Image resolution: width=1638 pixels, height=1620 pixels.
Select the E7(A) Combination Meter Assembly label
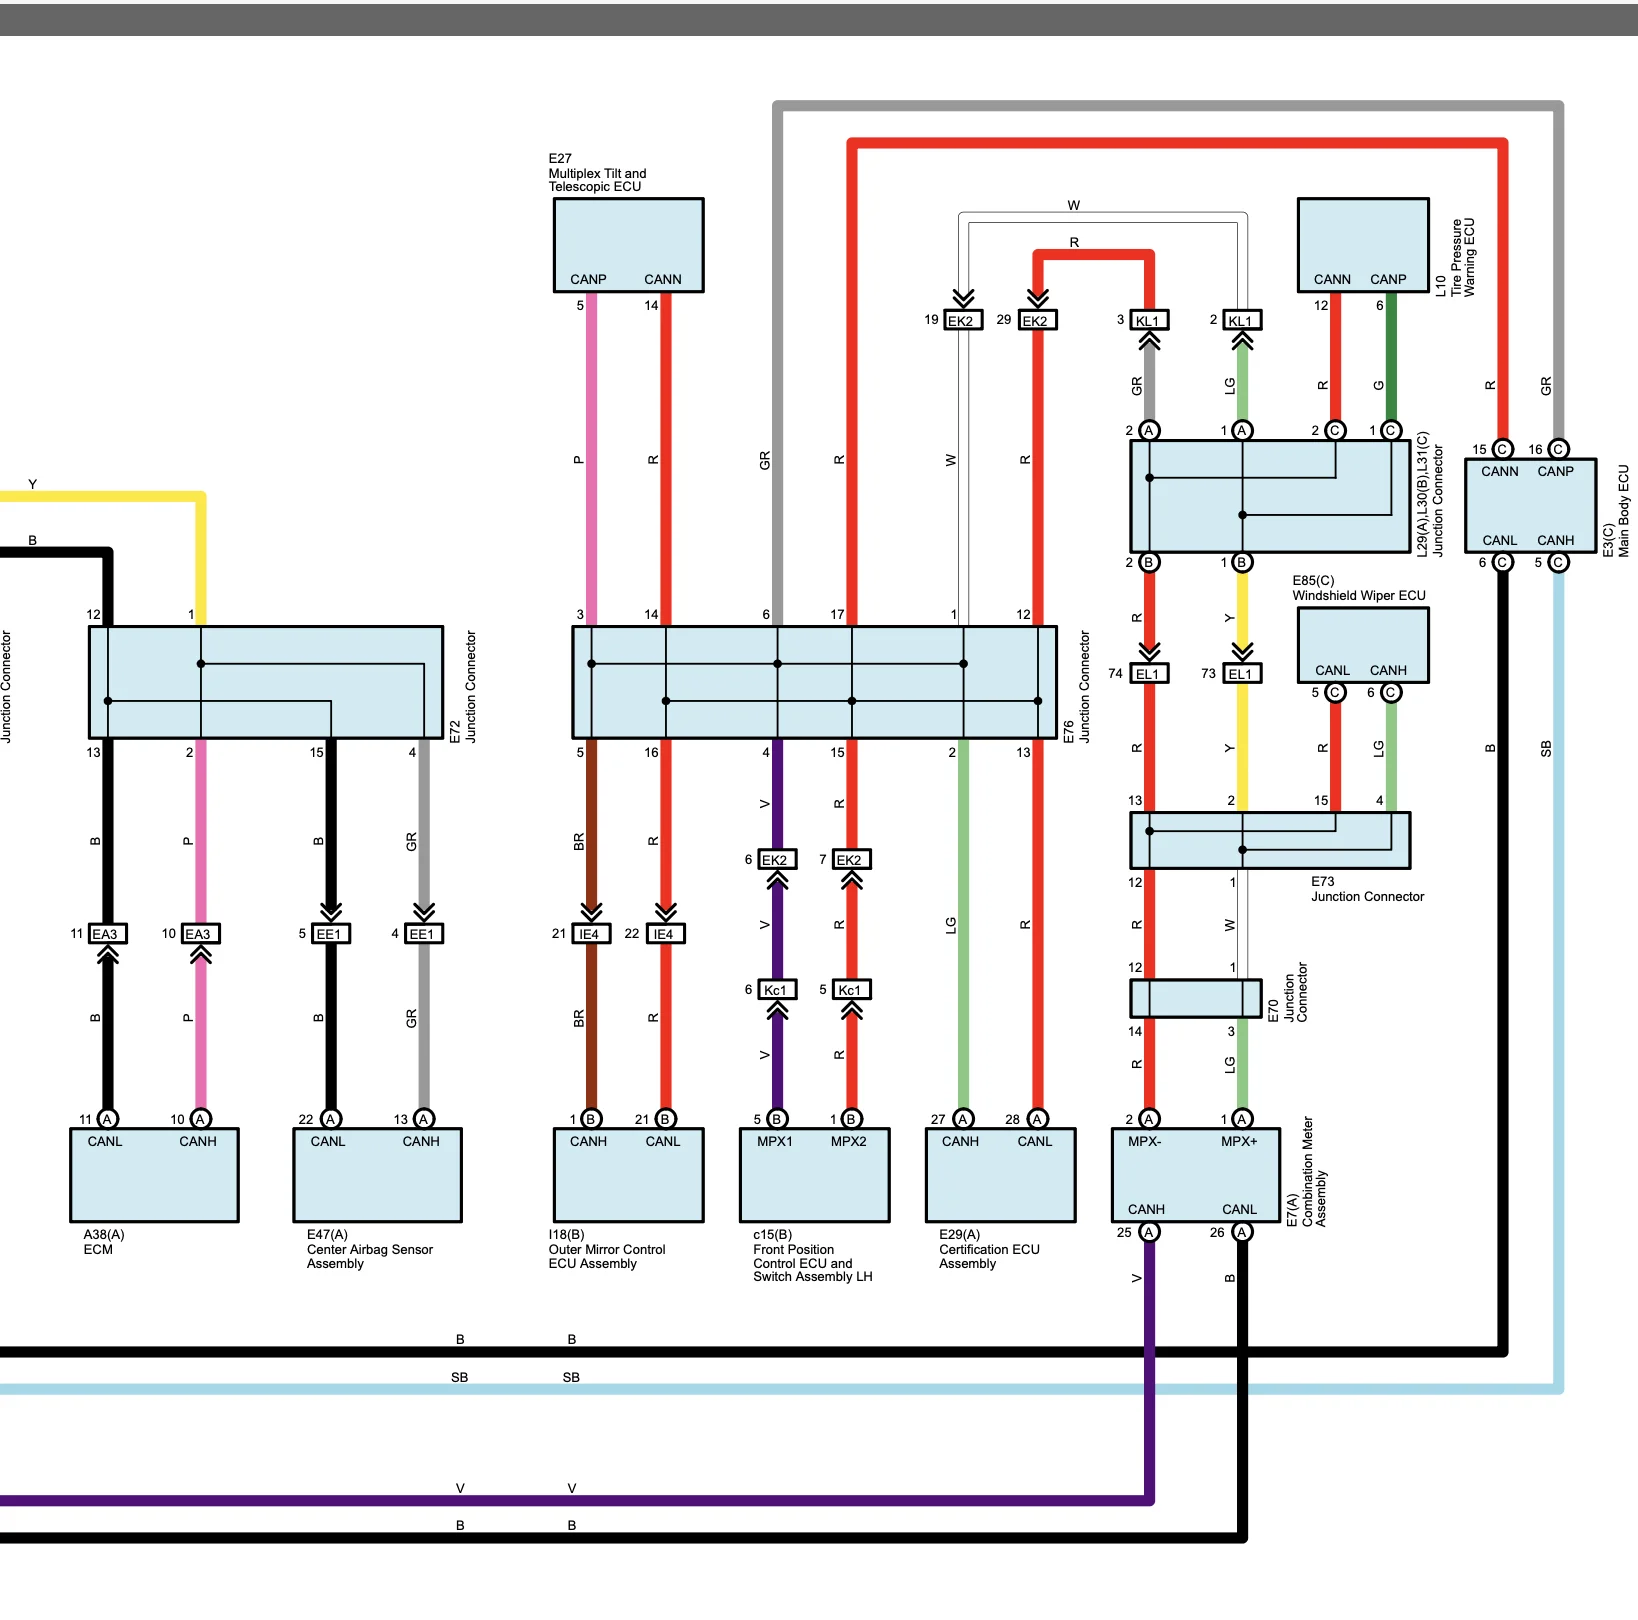coord(1307,1172)
